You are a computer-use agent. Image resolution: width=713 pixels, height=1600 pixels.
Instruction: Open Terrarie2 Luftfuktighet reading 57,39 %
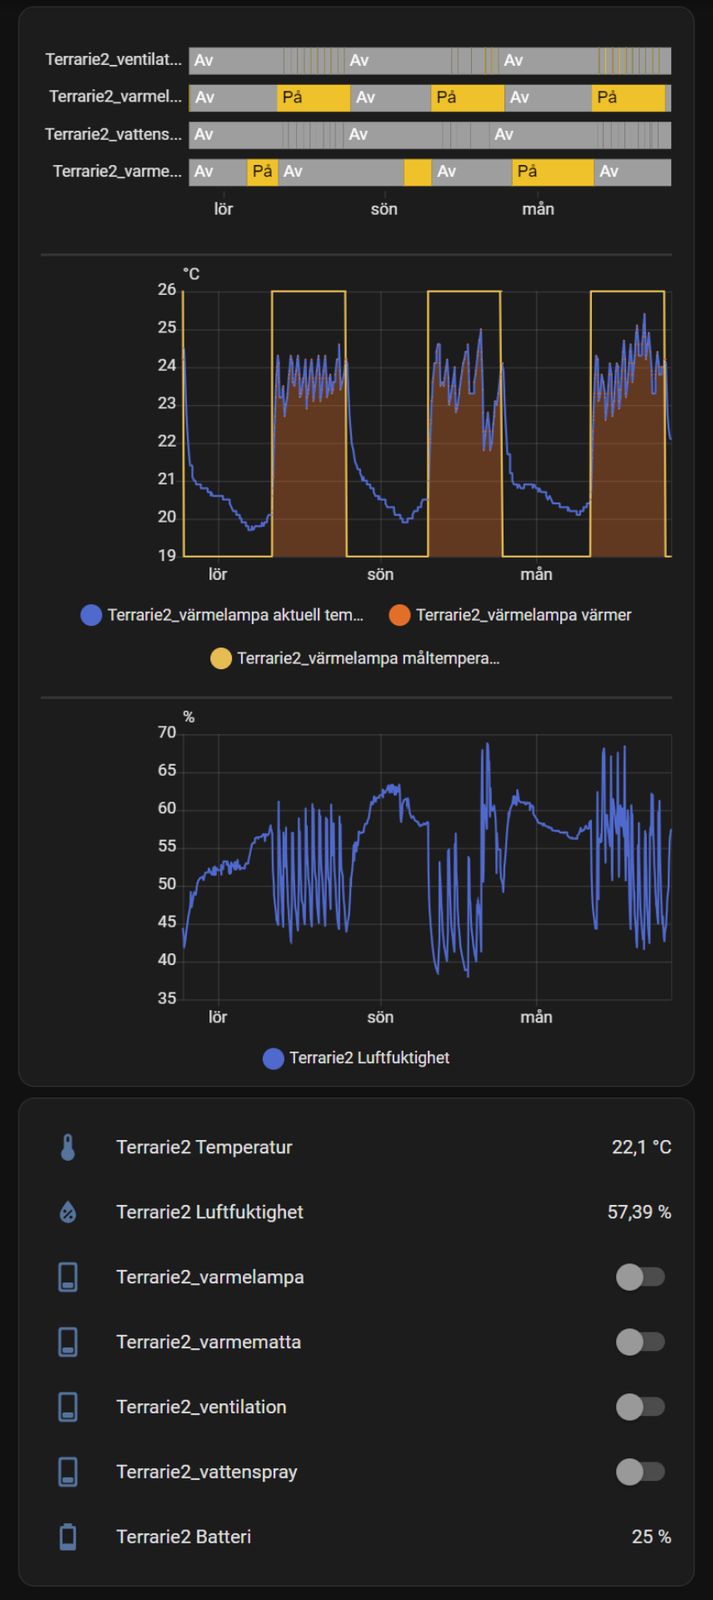639,1212
